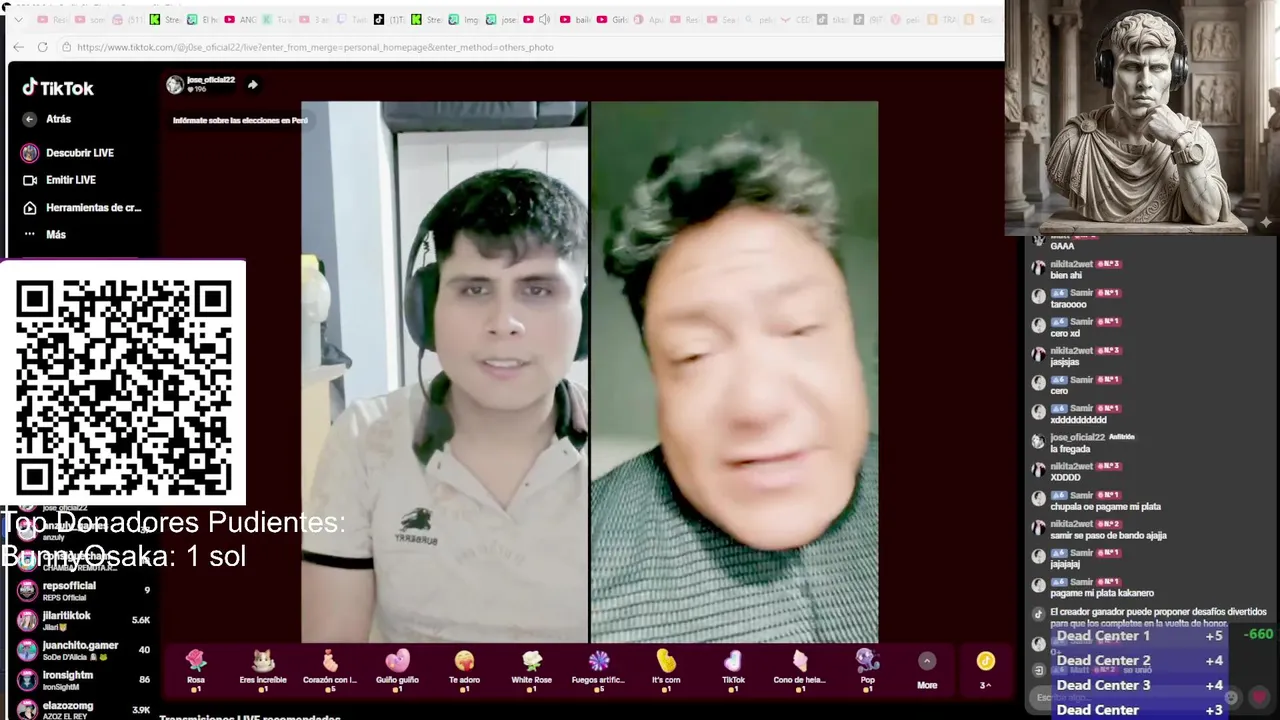Open the jilaritiktok live channel

click(x=85, y=620)
